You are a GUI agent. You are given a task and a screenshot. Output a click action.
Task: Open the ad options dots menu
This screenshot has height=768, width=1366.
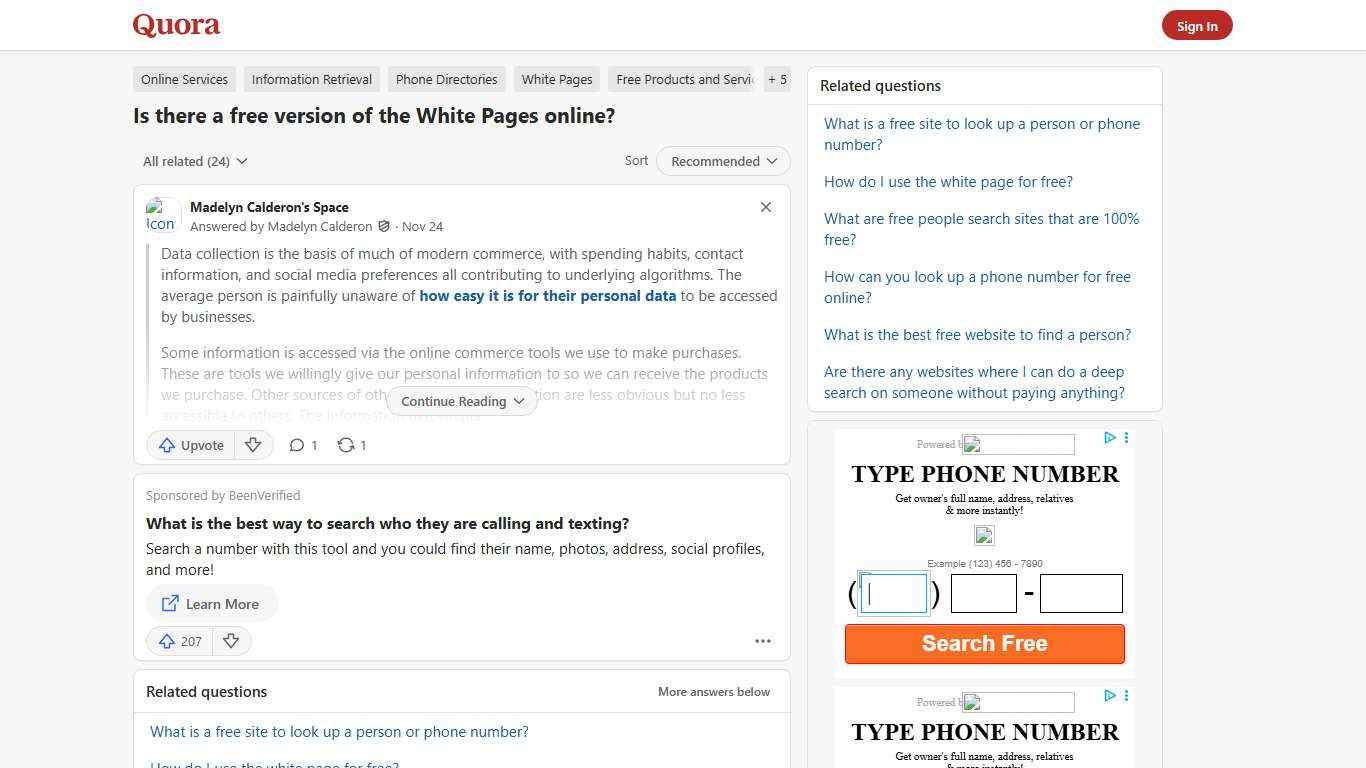(1126, 438)
